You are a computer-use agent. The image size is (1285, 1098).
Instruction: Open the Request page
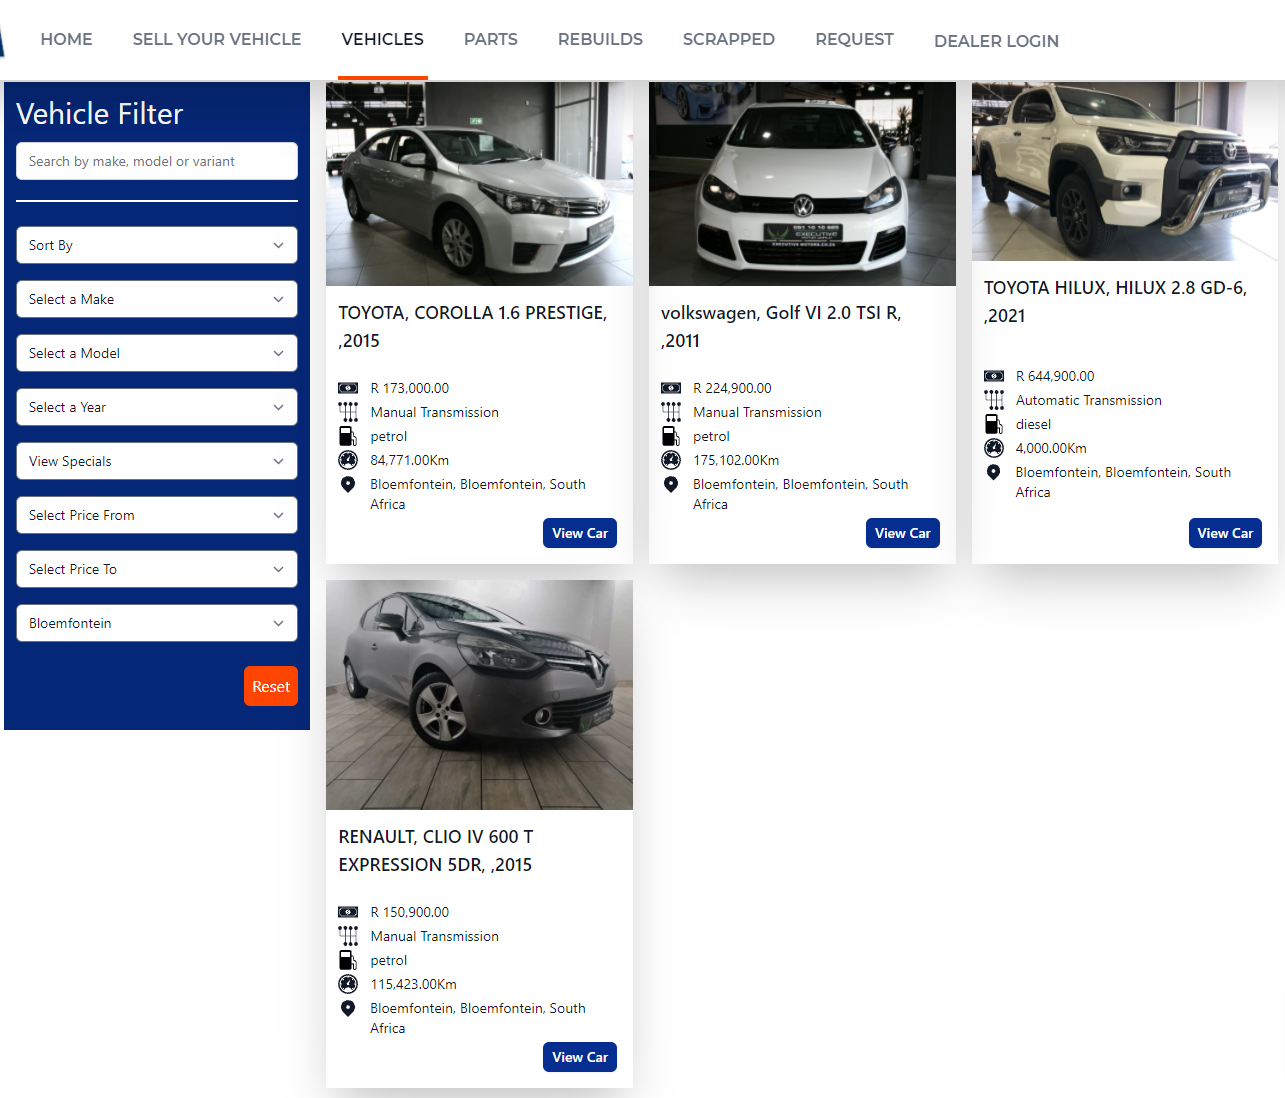[x=854, y=39]
